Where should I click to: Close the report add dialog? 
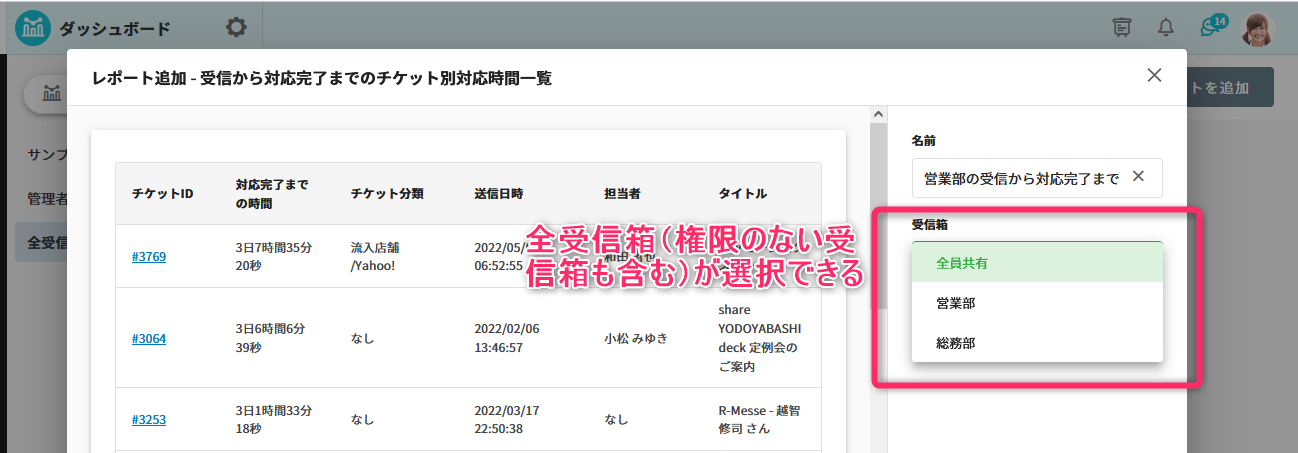1154,75
